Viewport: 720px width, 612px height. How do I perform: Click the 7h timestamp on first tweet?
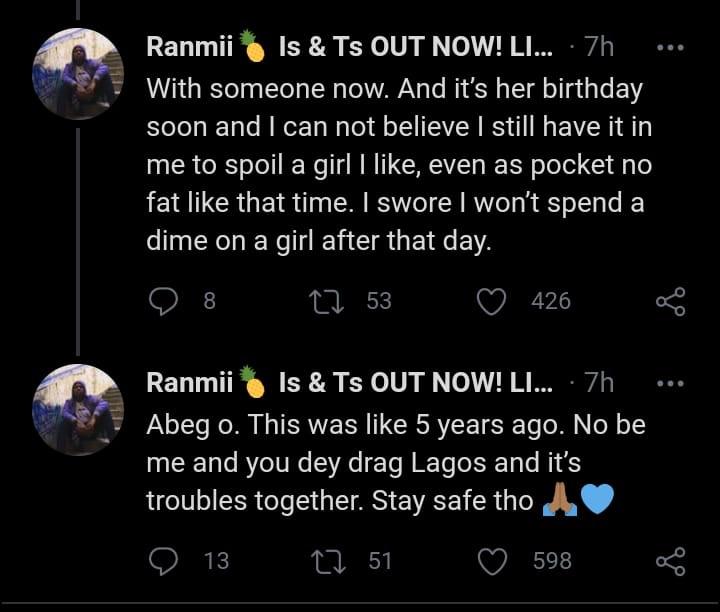click(598, 46)
